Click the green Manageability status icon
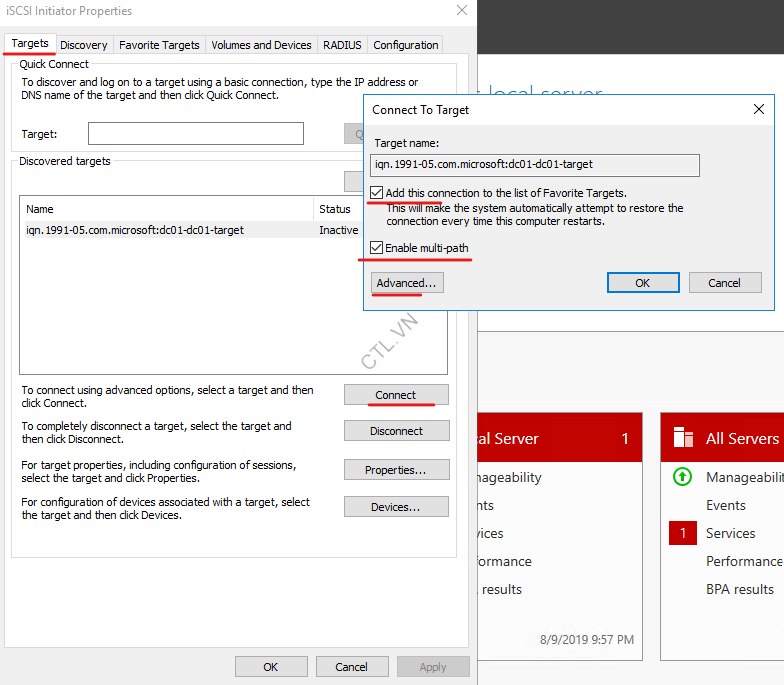 [682, 477]
